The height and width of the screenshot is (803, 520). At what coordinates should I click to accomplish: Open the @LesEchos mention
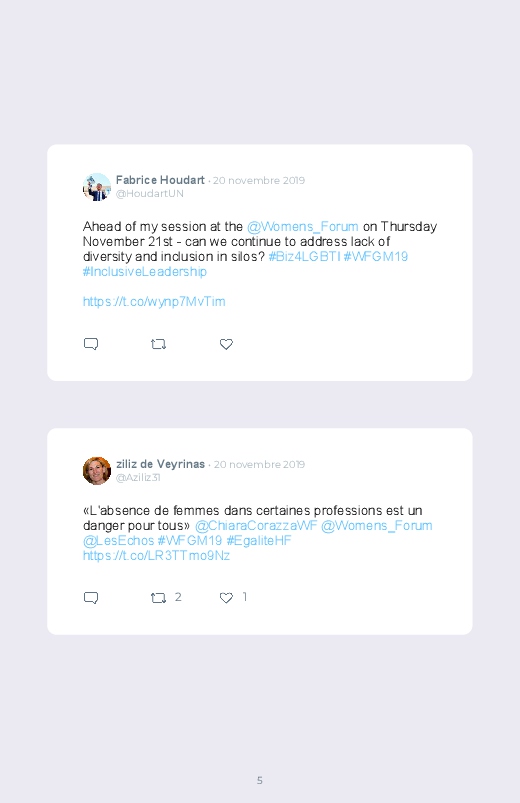[118, 540]
